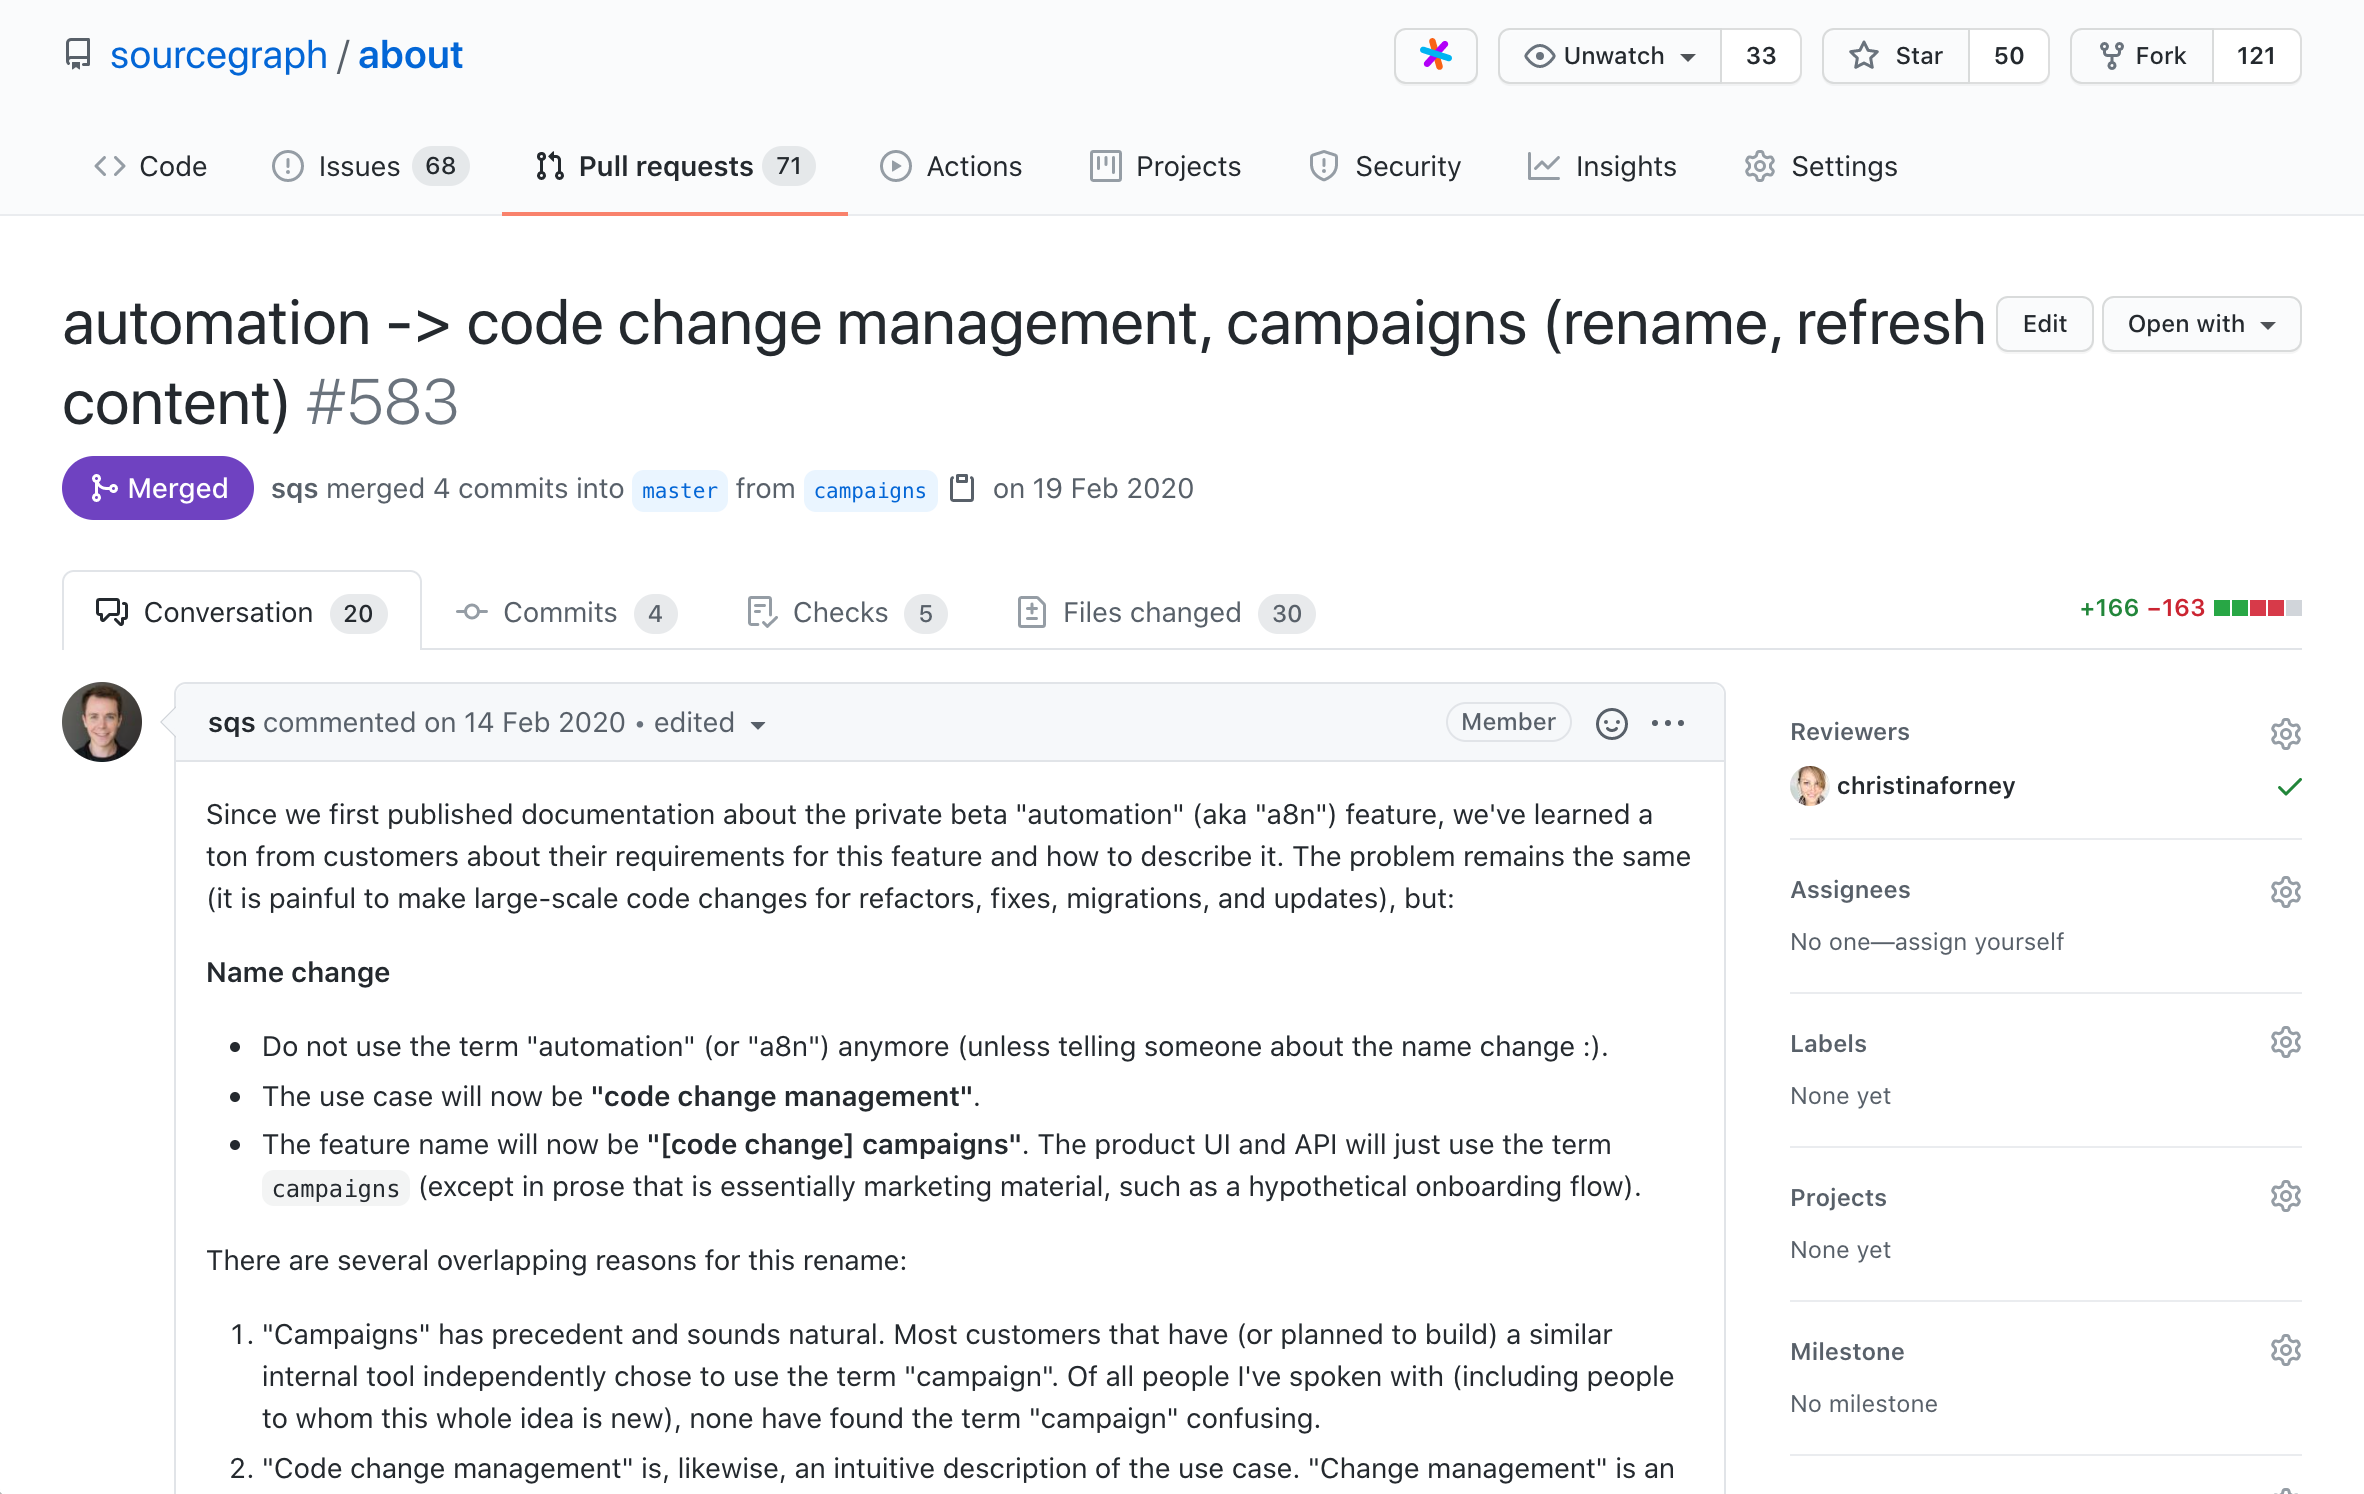The image size is (2364, 1494).
Task: Click the Sourcegraph logo icon in header
Action: [1437, 53]
